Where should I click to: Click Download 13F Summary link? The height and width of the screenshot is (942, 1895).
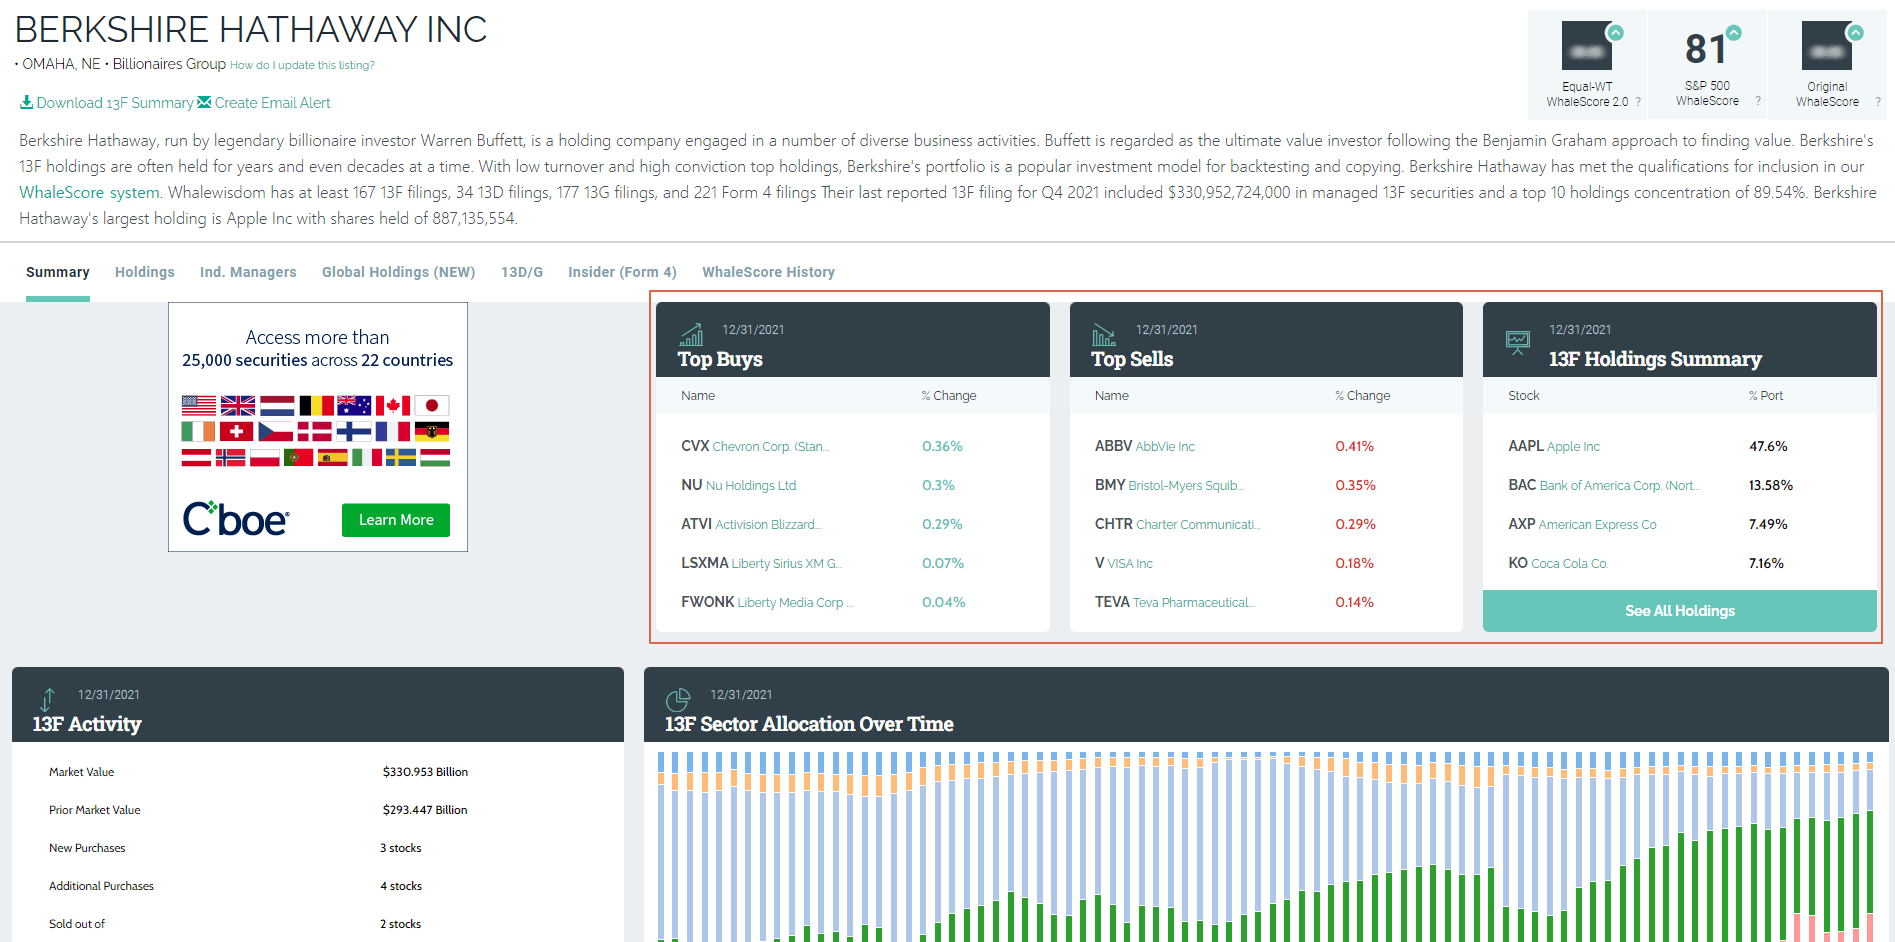(x=115, y=103)
